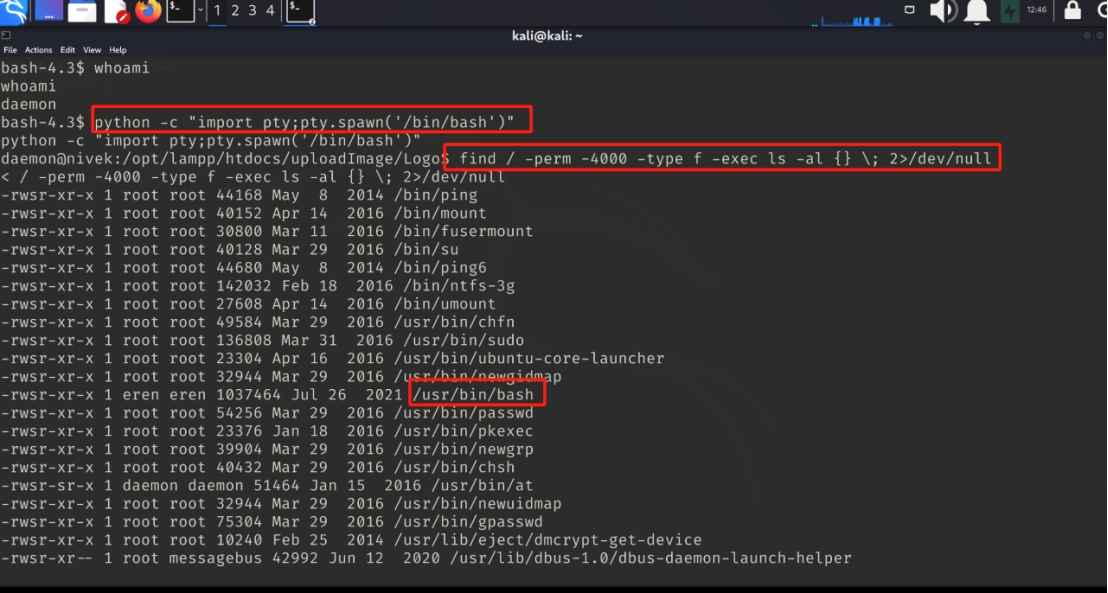The height and width of the screenshot is (593, 1108).
Task: Click the /usr/bin/bash path
Action: [x=473, y=395]
